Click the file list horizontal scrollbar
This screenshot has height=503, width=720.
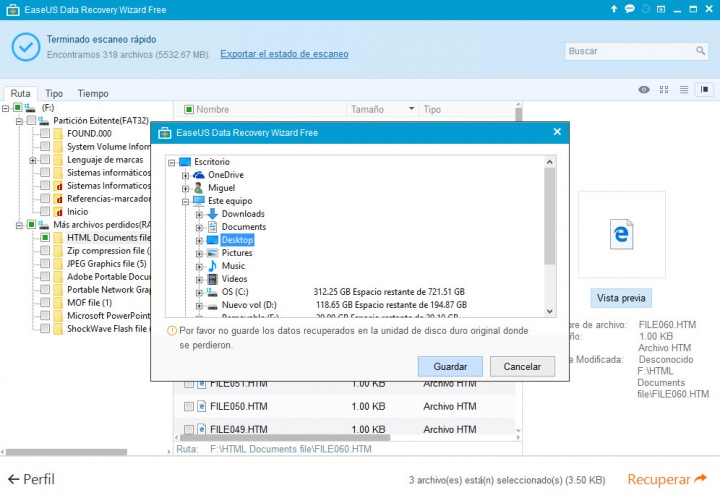[x=285, y=437]
